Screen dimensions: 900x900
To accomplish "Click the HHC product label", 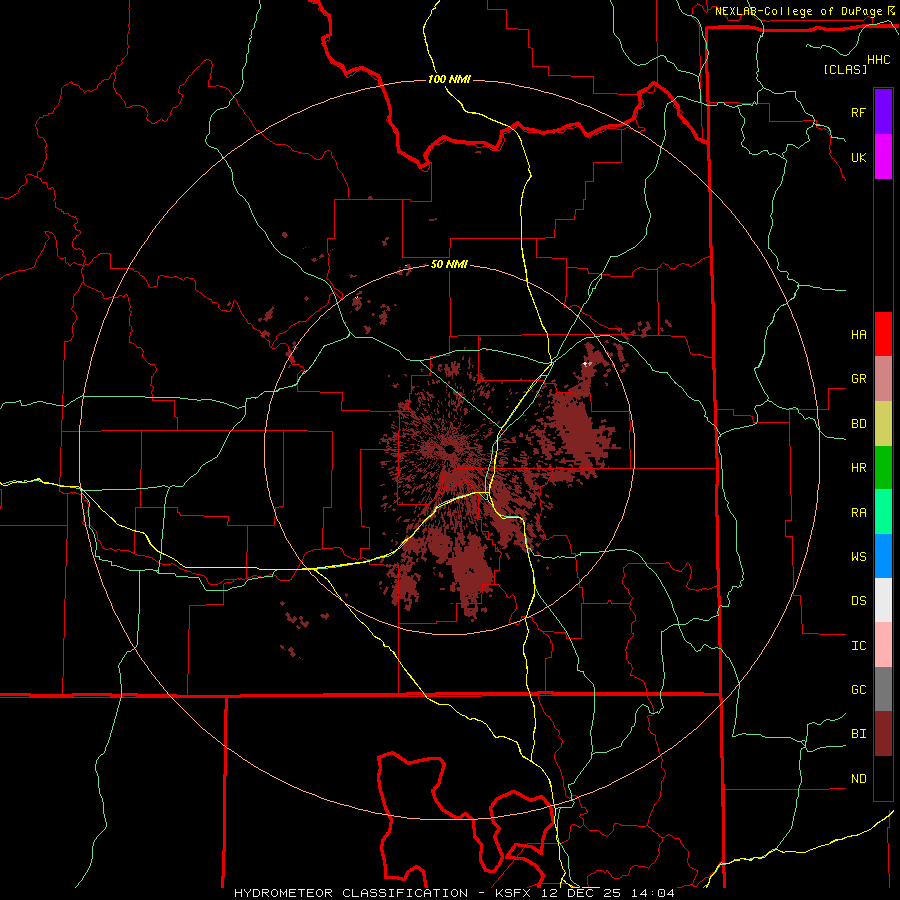I will coord(878,60).
